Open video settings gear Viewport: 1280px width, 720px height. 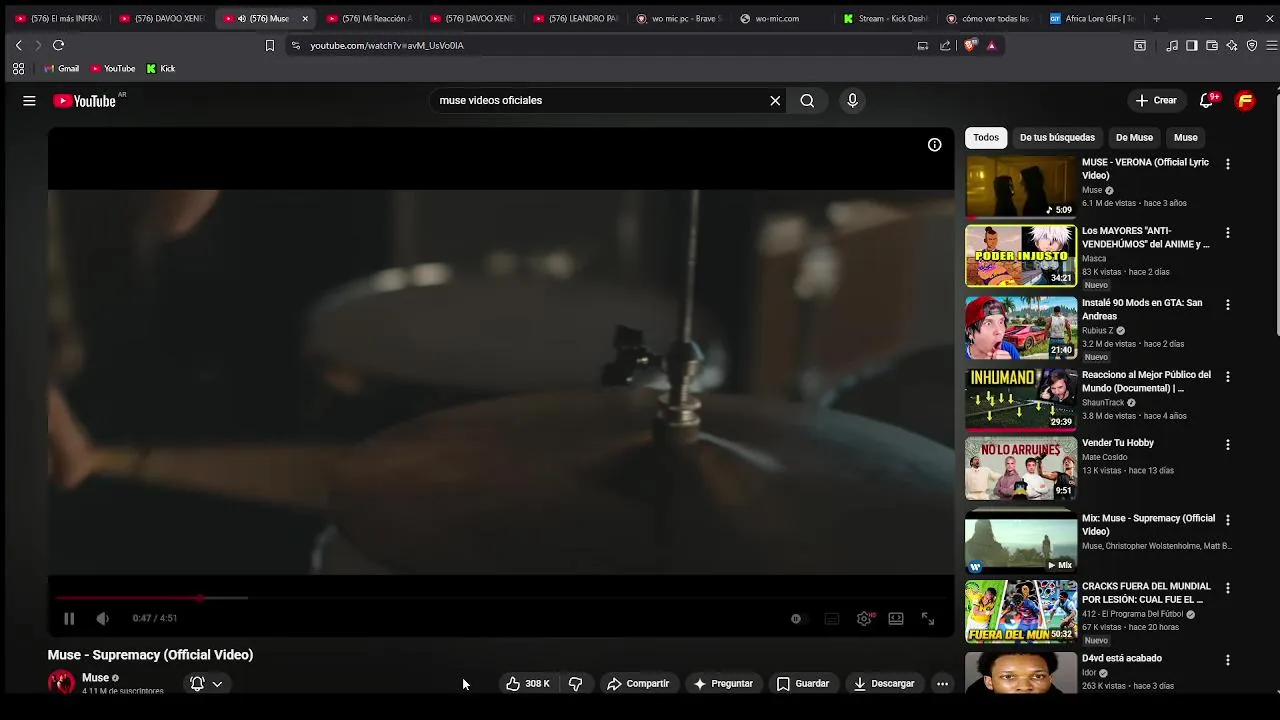864,619
